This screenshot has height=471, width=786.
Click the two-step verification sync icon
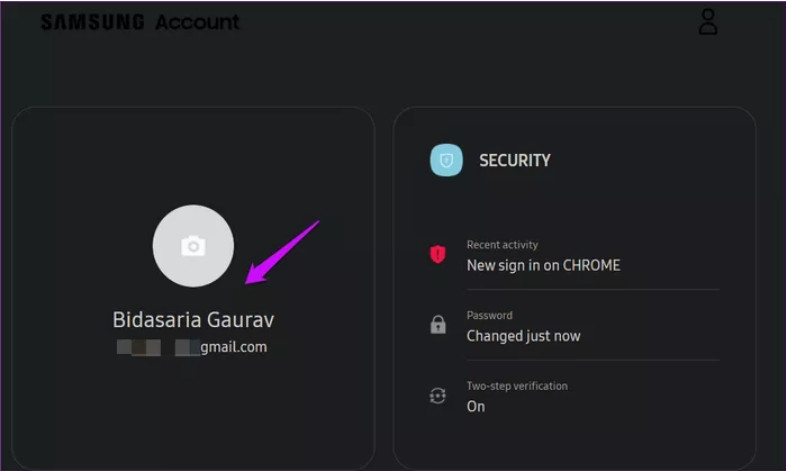[x=437, y=396]
